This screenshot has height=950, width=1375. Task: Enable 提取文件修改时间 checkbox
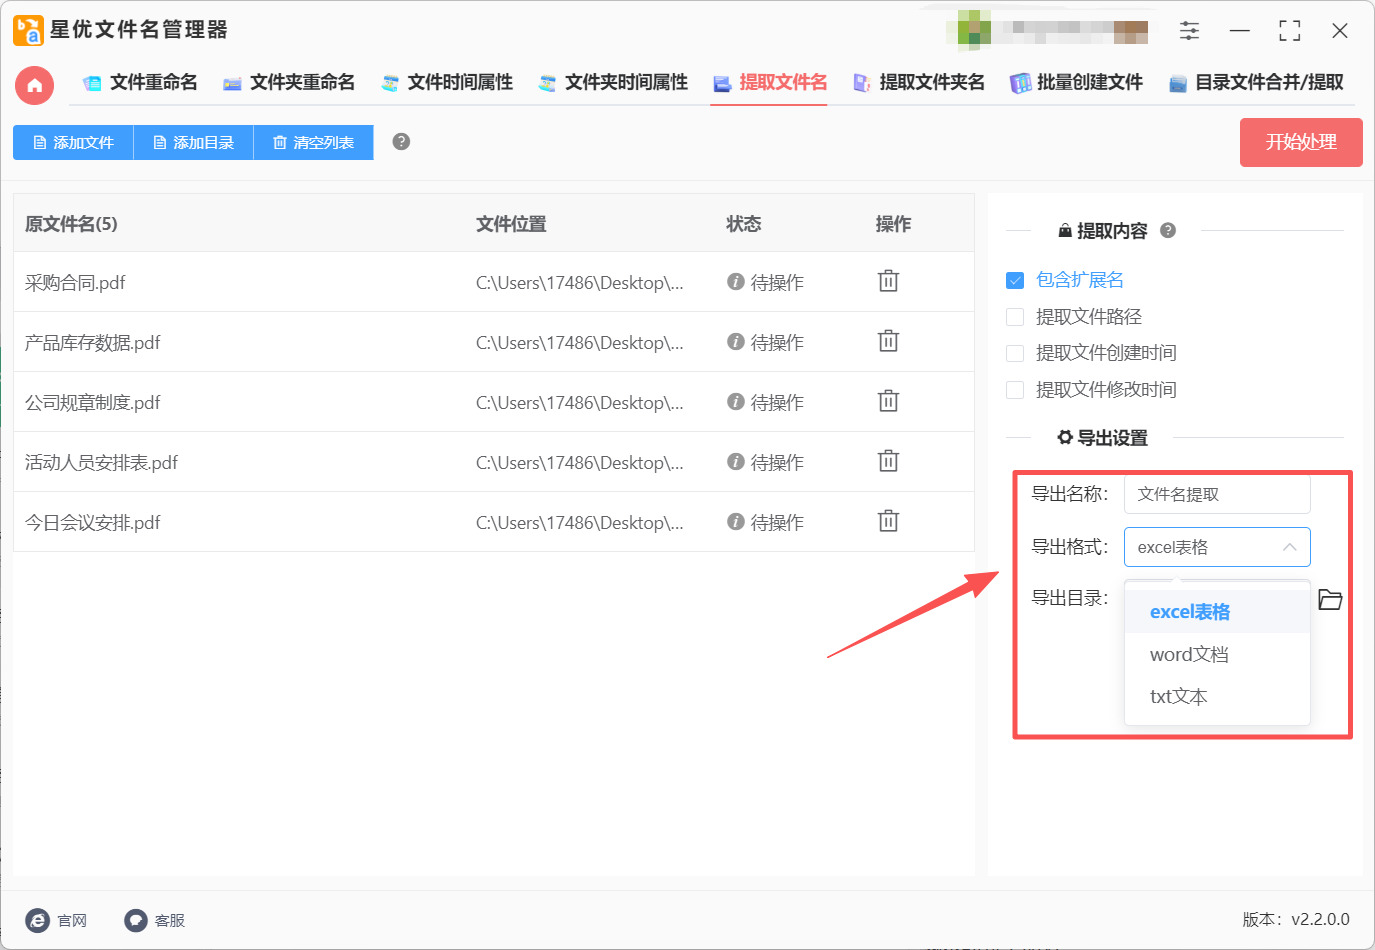tap(1015, 390)
